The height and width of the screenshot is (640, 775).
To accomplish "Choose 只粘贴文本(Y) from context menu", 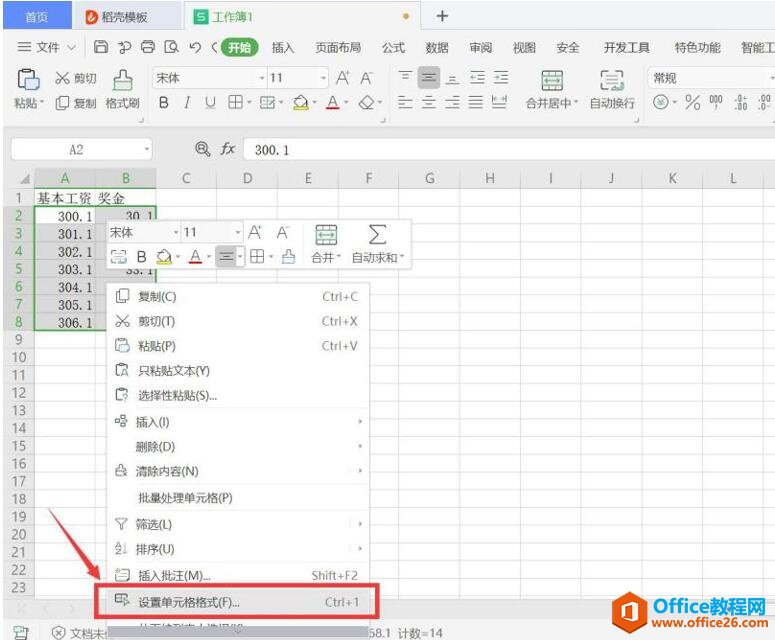I will click(238, 371).
